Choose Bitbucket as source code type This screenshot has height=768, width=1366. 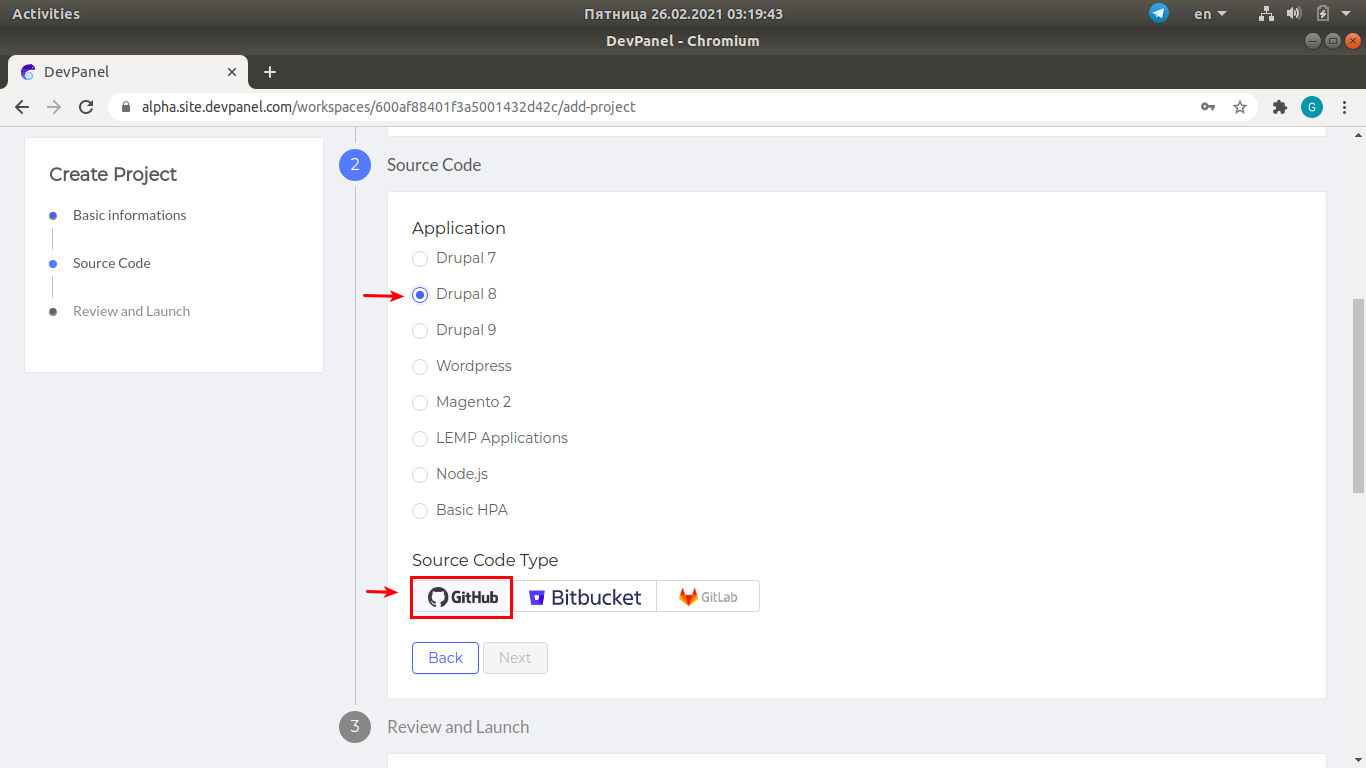point(585,597)
